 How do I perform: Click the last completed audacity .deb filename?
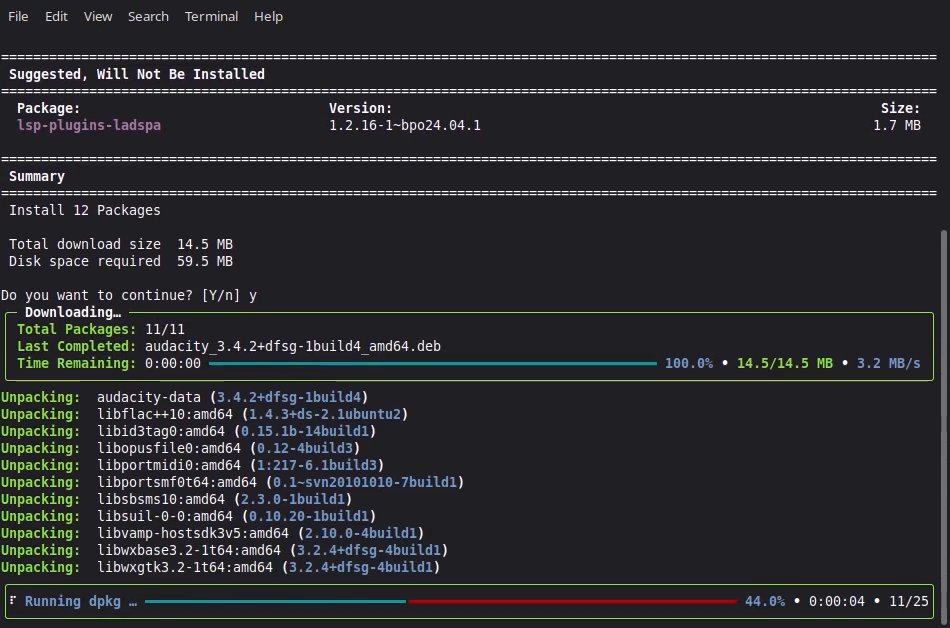point(290,346)
